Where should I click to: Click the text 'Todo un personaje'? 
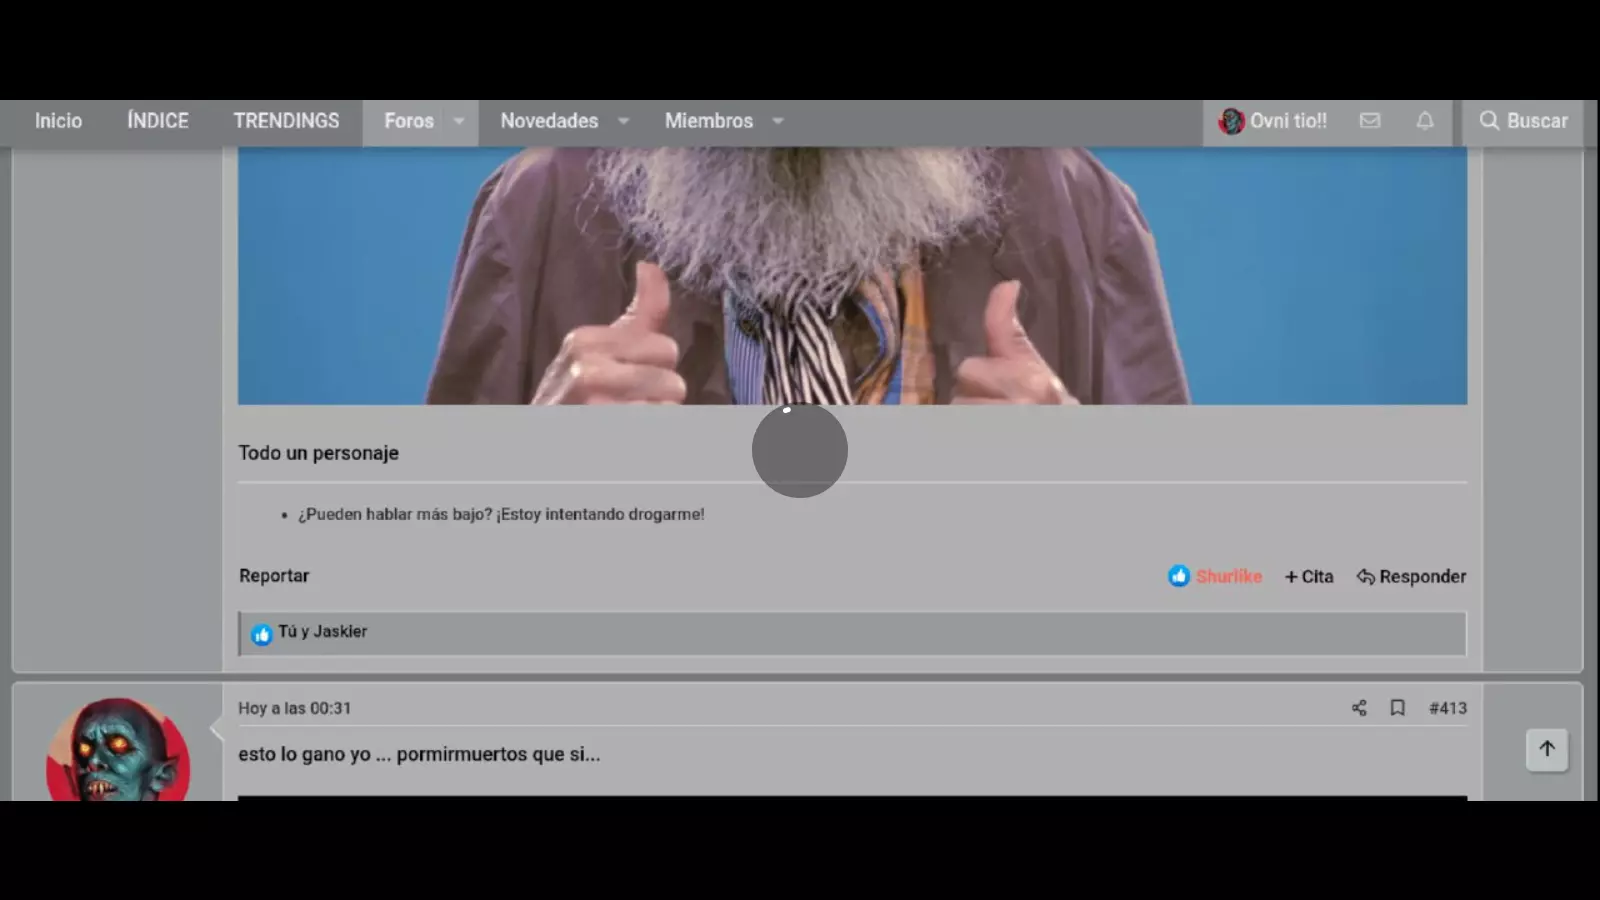[318, 453]
